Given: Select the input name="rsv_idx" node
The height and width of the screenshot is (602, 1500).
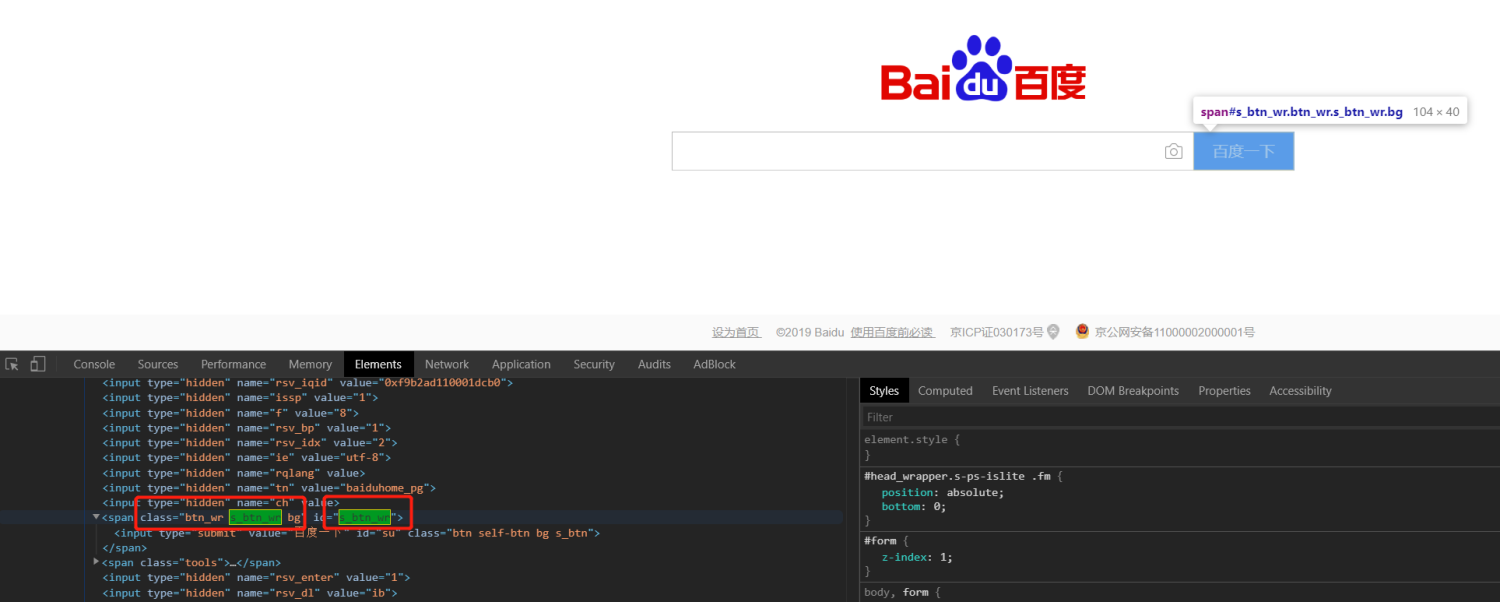Looking at the screenshot, I should [x=250, y=442].
